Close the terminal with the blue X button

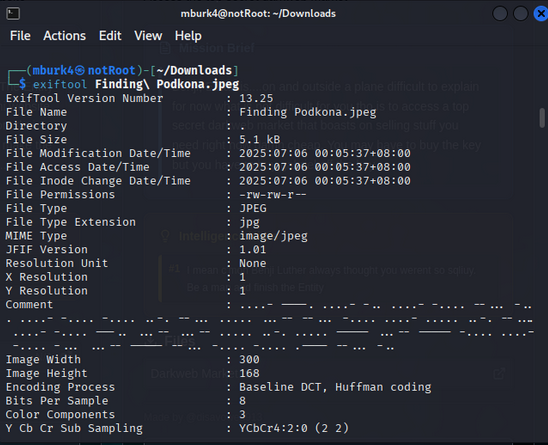[541, 14]
